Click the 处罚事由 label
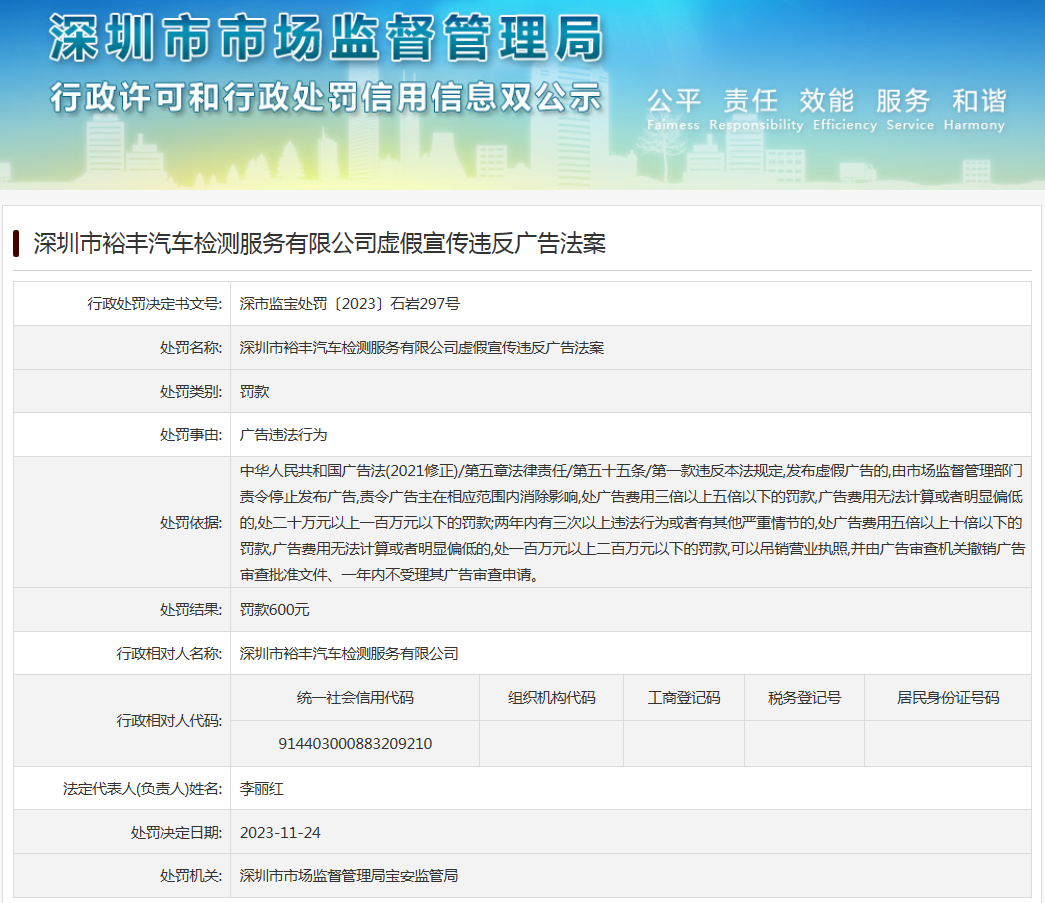 tap(191, 435)
